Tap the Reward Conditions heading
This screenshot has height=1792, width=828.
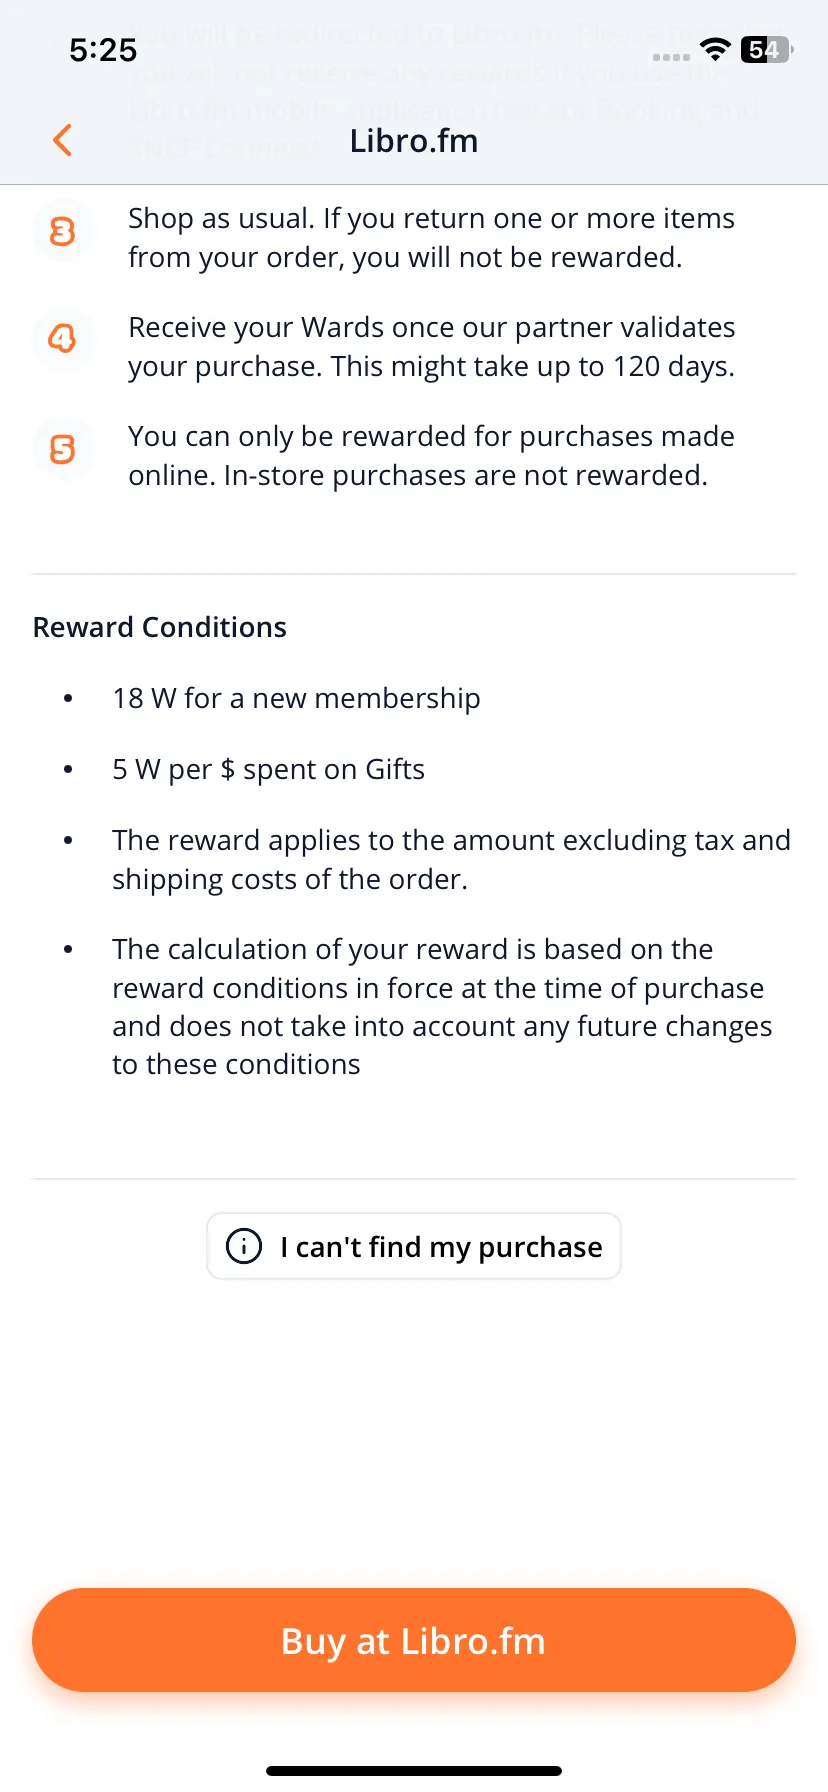pos(160,627)
